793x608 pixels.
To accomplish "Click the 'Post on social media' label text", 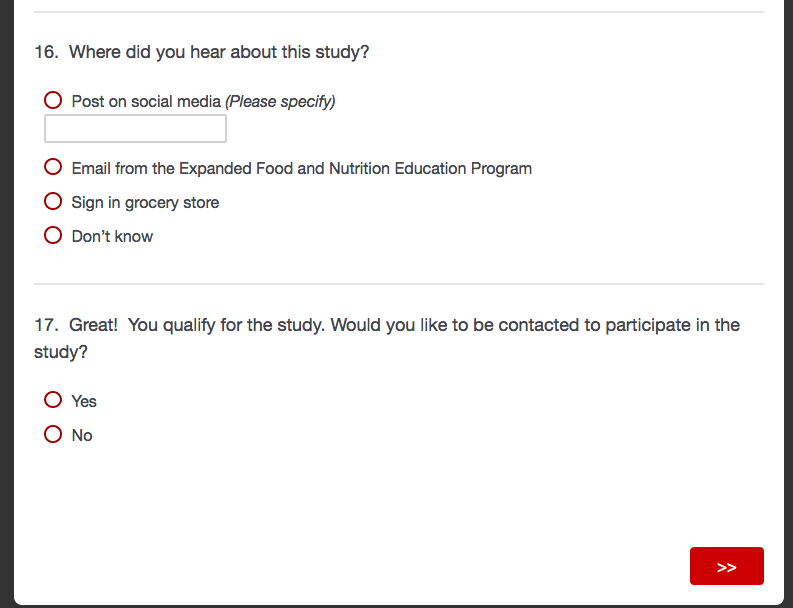I will (x=146, y=101).
